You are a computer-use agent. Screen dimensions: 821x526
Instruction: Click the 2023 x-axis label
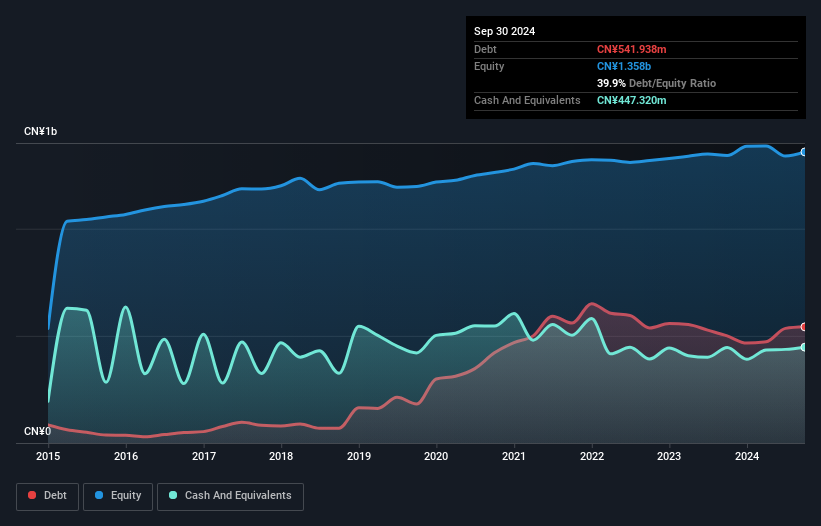(669, 456)
